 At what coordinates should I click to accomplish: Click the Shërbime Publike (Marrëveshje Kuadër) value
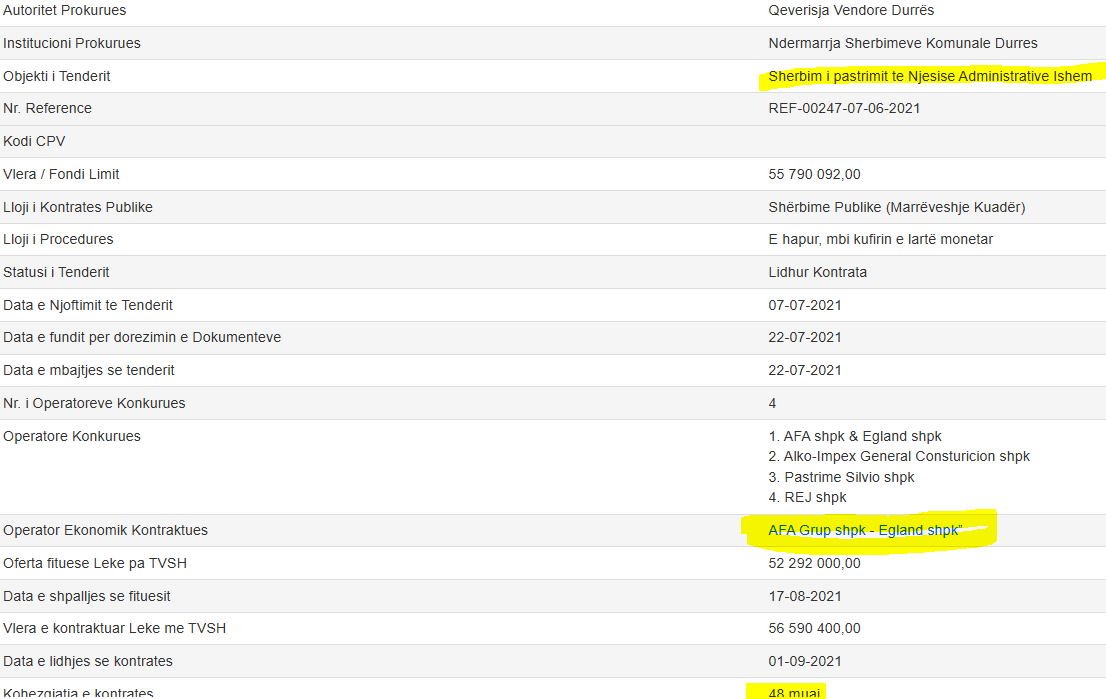pos(896,207)
